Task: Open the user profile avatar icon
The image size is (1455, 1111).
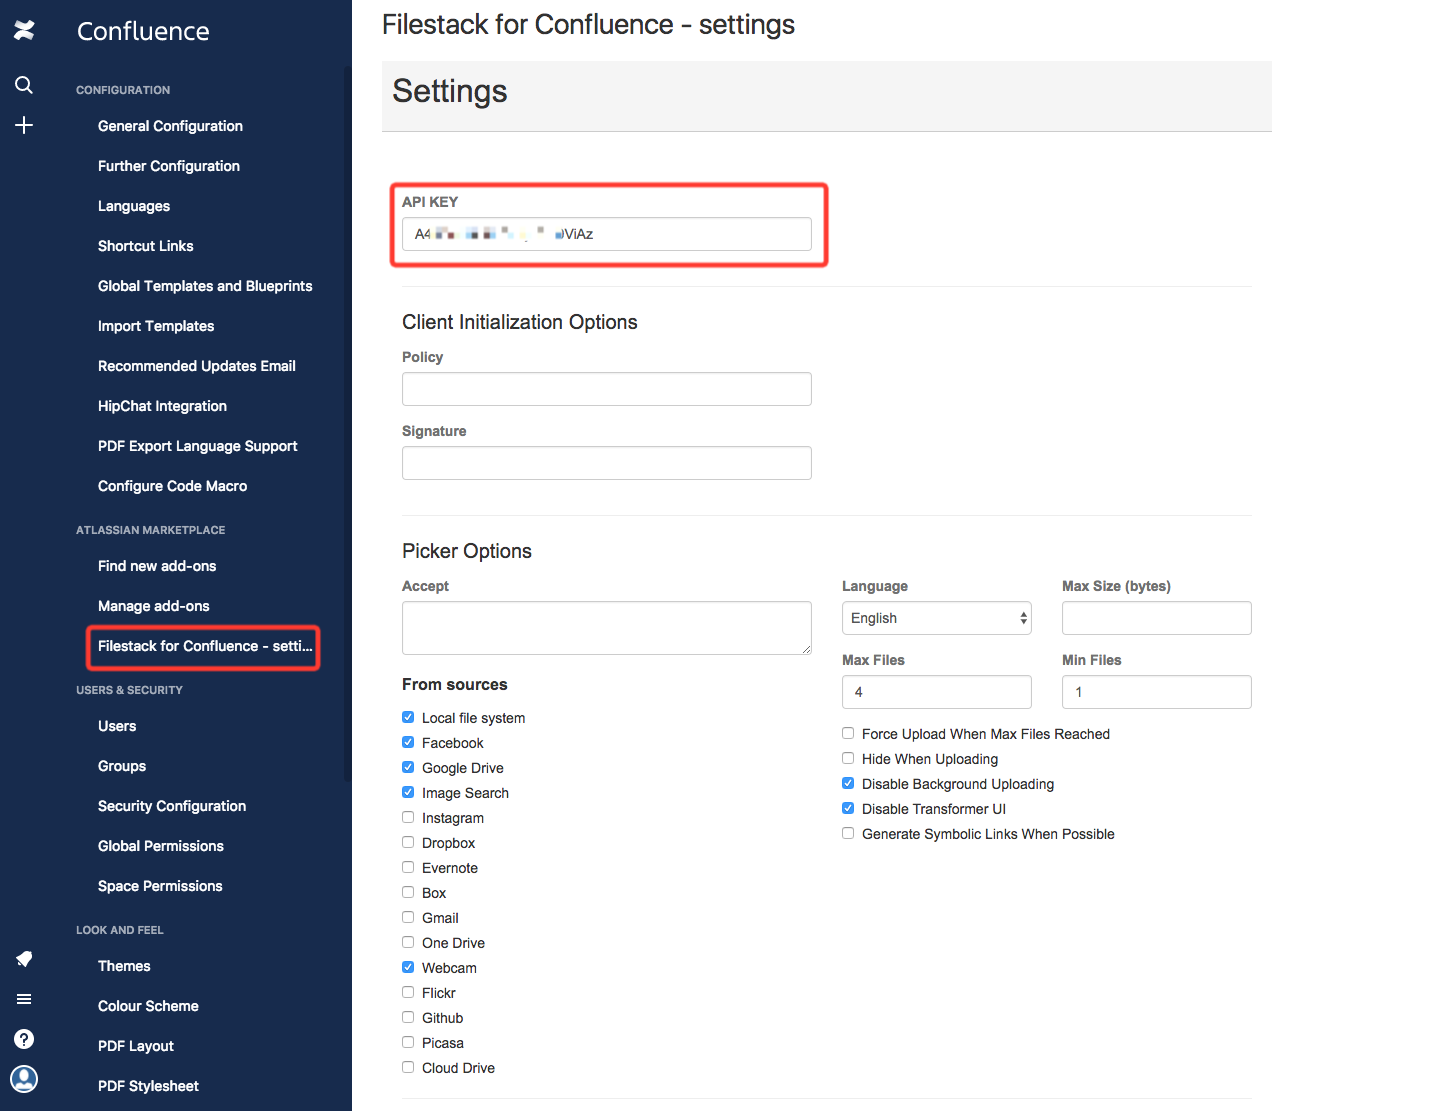Action: tap(24, 1079)
